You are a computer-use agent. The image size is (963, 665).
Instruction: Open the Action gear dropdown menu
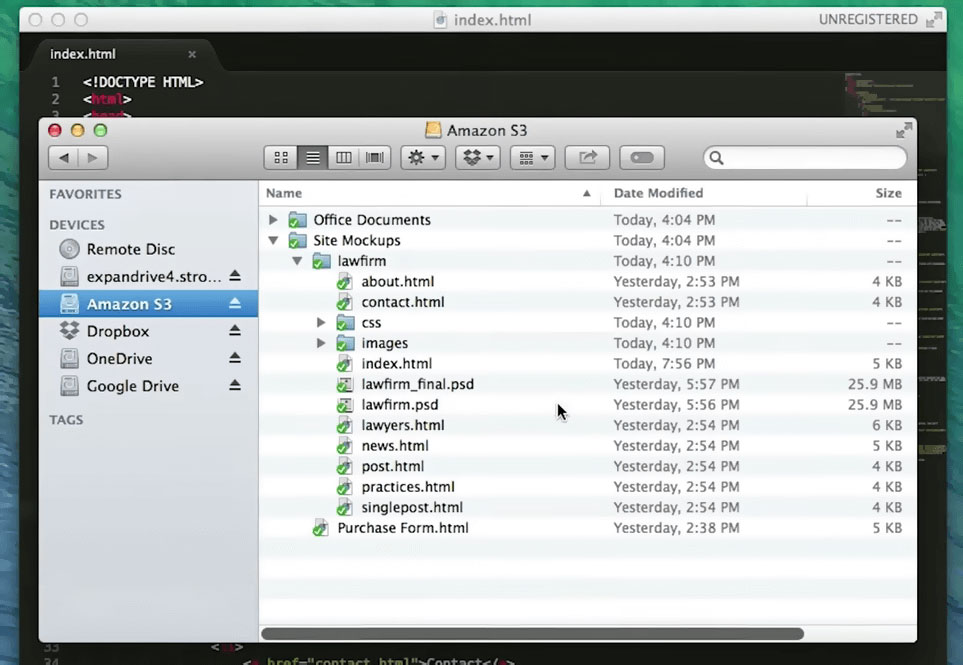(422, 158)
